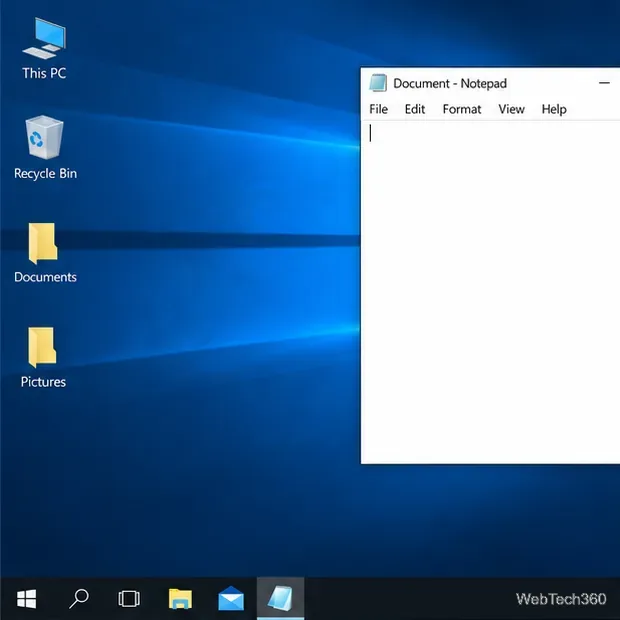The image size is (620, 620).
Task: Open the Edit menu in Notepad
Action: [x=415, y=109]
